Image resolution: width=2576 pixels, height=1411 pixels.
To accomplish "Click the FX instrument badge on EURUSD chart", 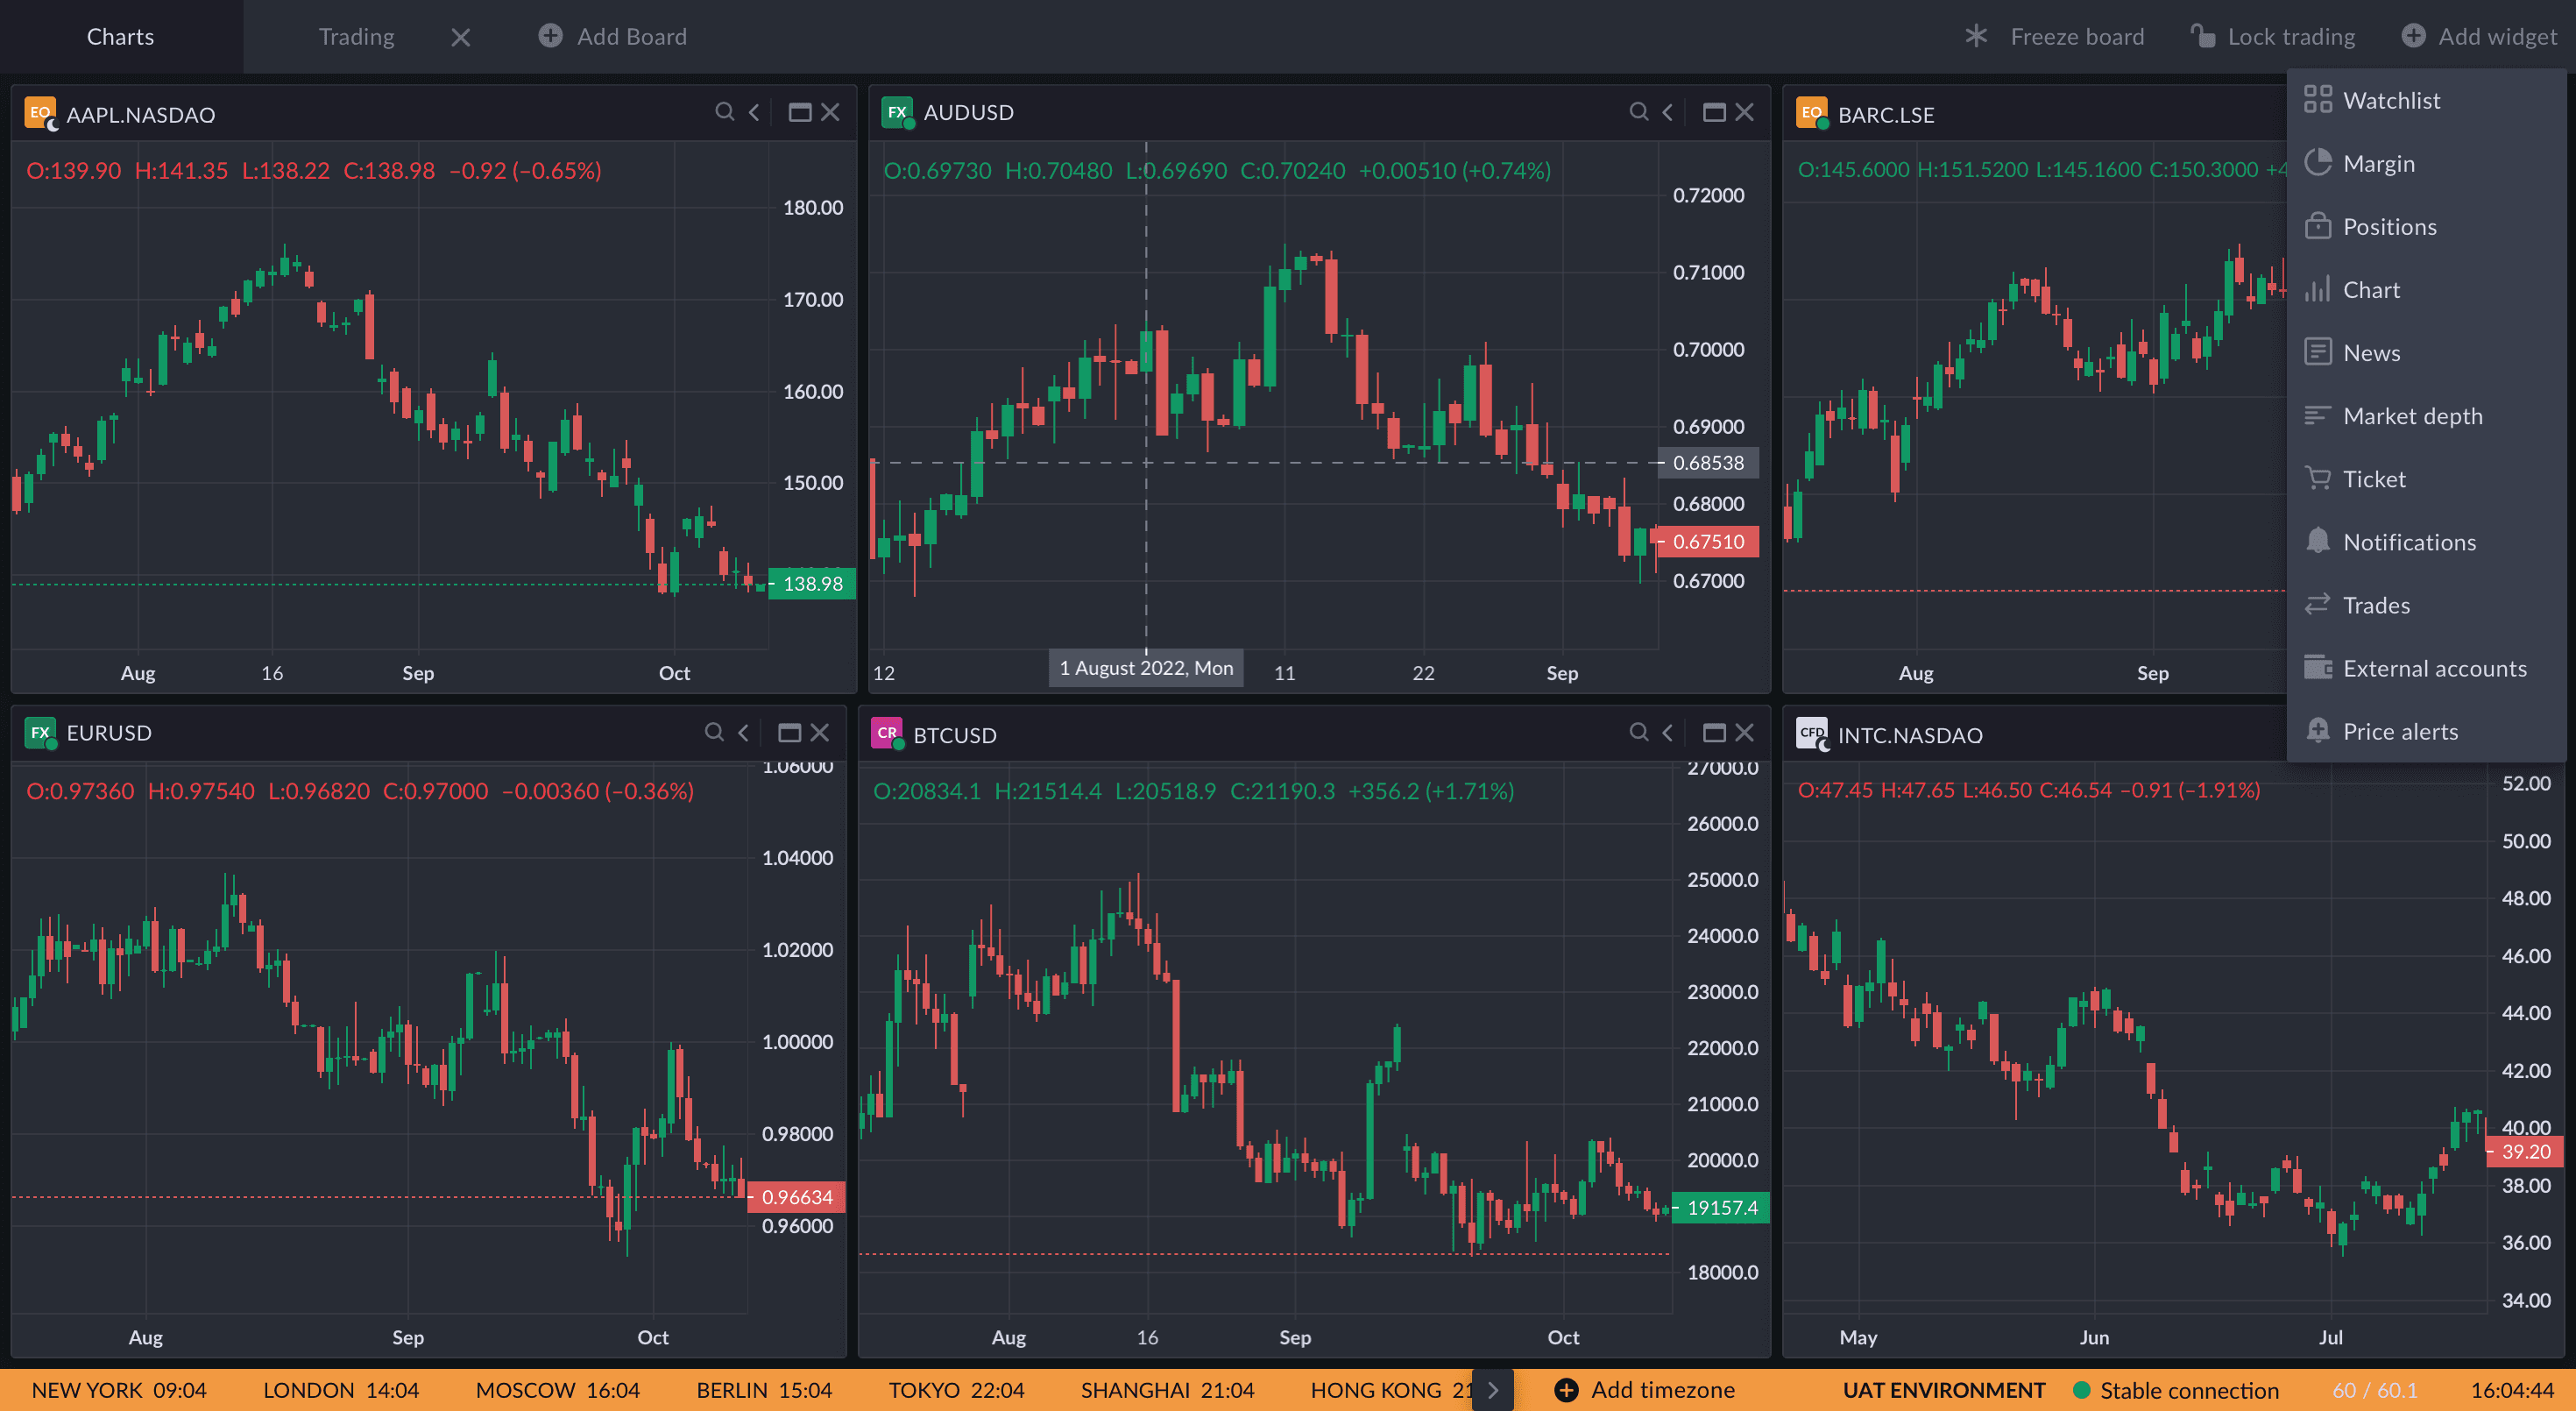I will pyautogui.click(x=40, y=733).
